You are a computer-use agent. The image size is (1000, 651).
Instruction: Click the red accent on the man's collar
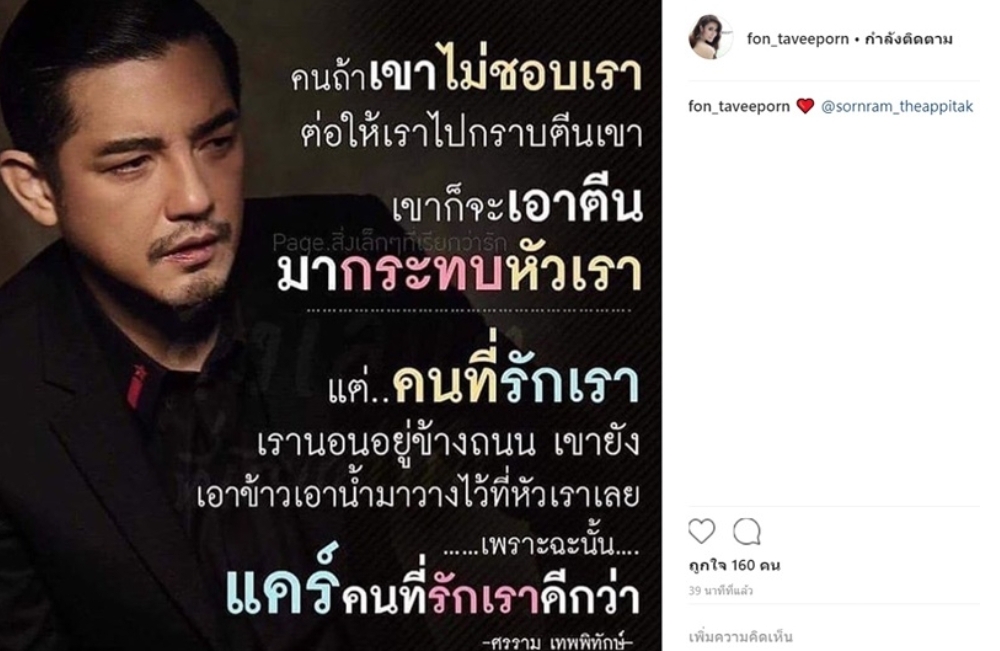click(136, 387)
